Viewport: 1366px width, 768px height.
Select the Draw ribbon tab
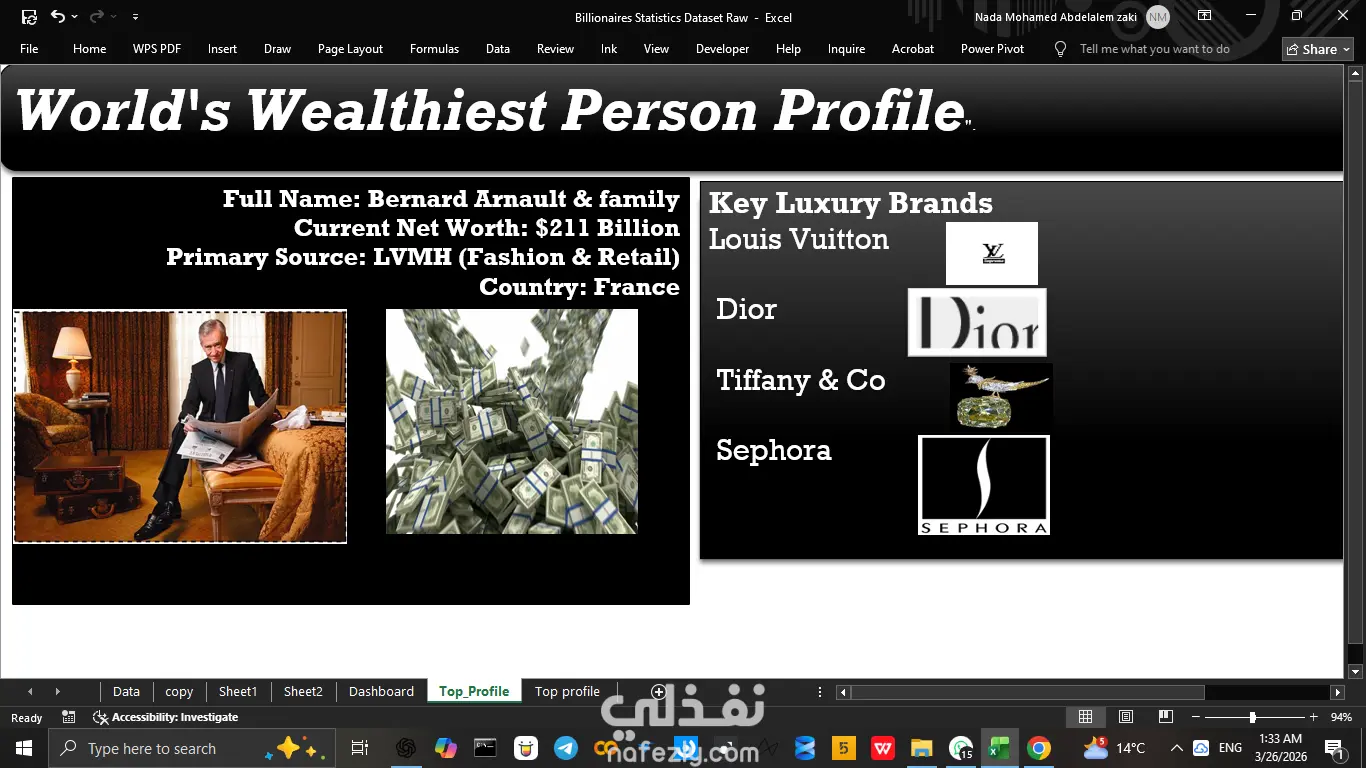point(277,49)
